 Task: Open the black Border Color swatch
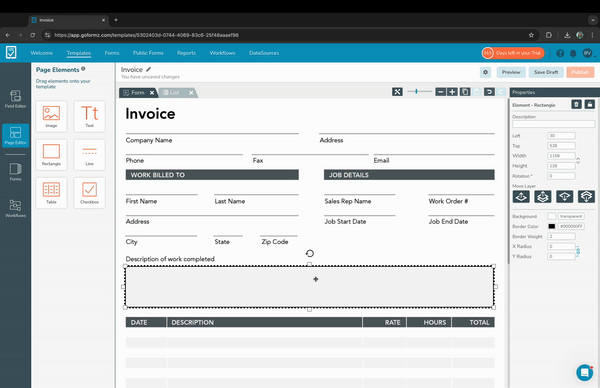(551, 227)
